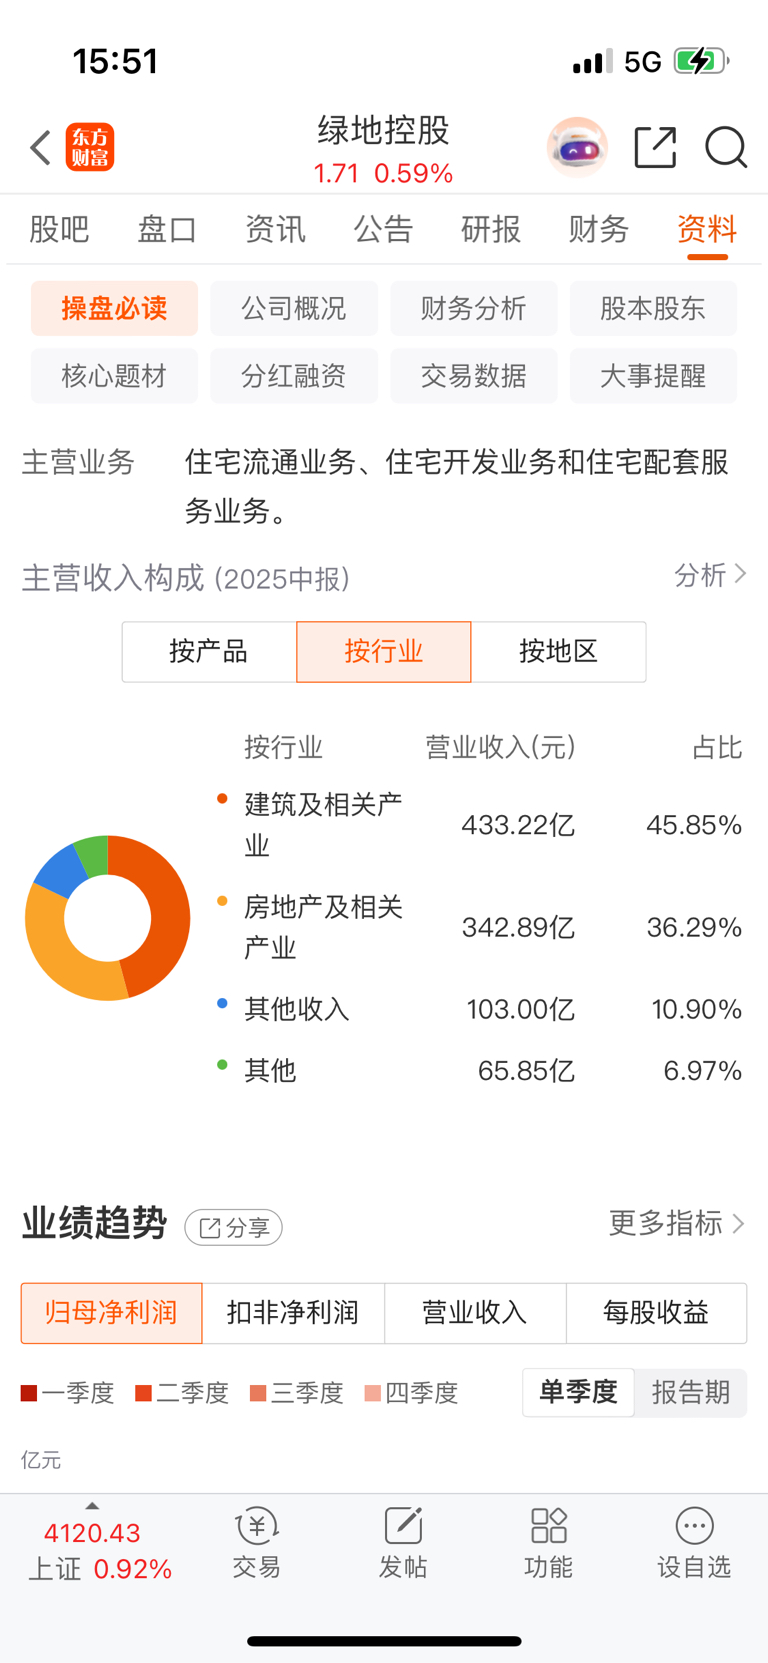This screenshot has height=1663, width=768.
Task: Open the search magnifier icon
Action: coord(726,148)
